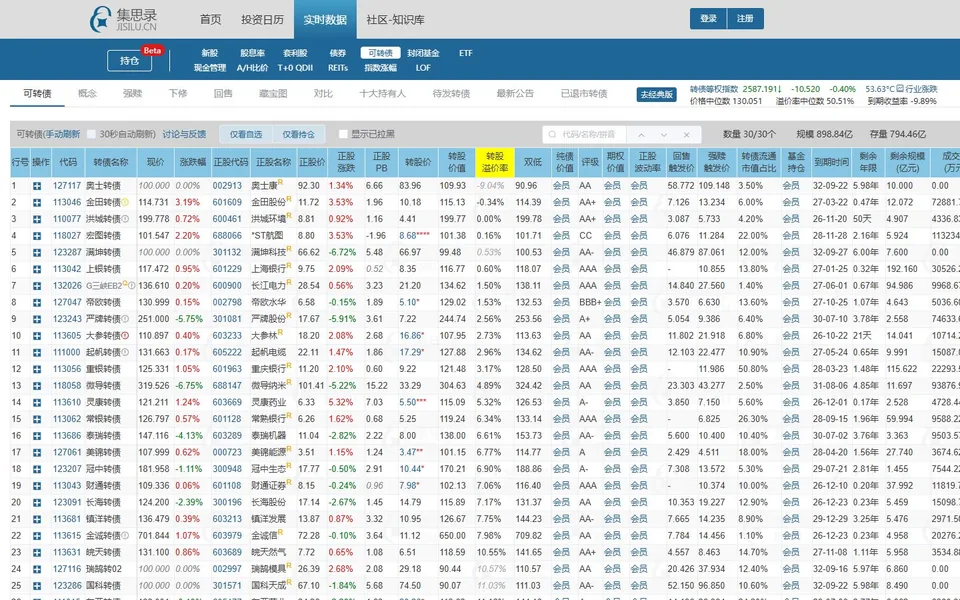The height and width of the screenshot is (600, 960).
Task: Sort by 转股溢价率 column header
Action: pos(494,162)
